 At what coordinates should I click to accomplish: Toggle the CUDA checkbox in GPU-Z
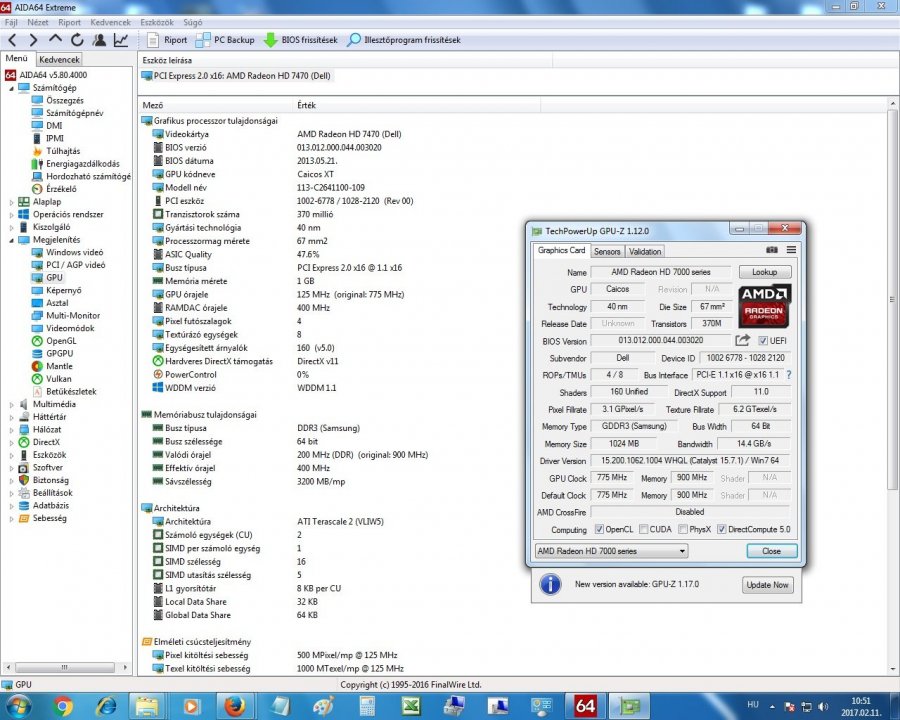pyautogui.click(x=643, y=529)
